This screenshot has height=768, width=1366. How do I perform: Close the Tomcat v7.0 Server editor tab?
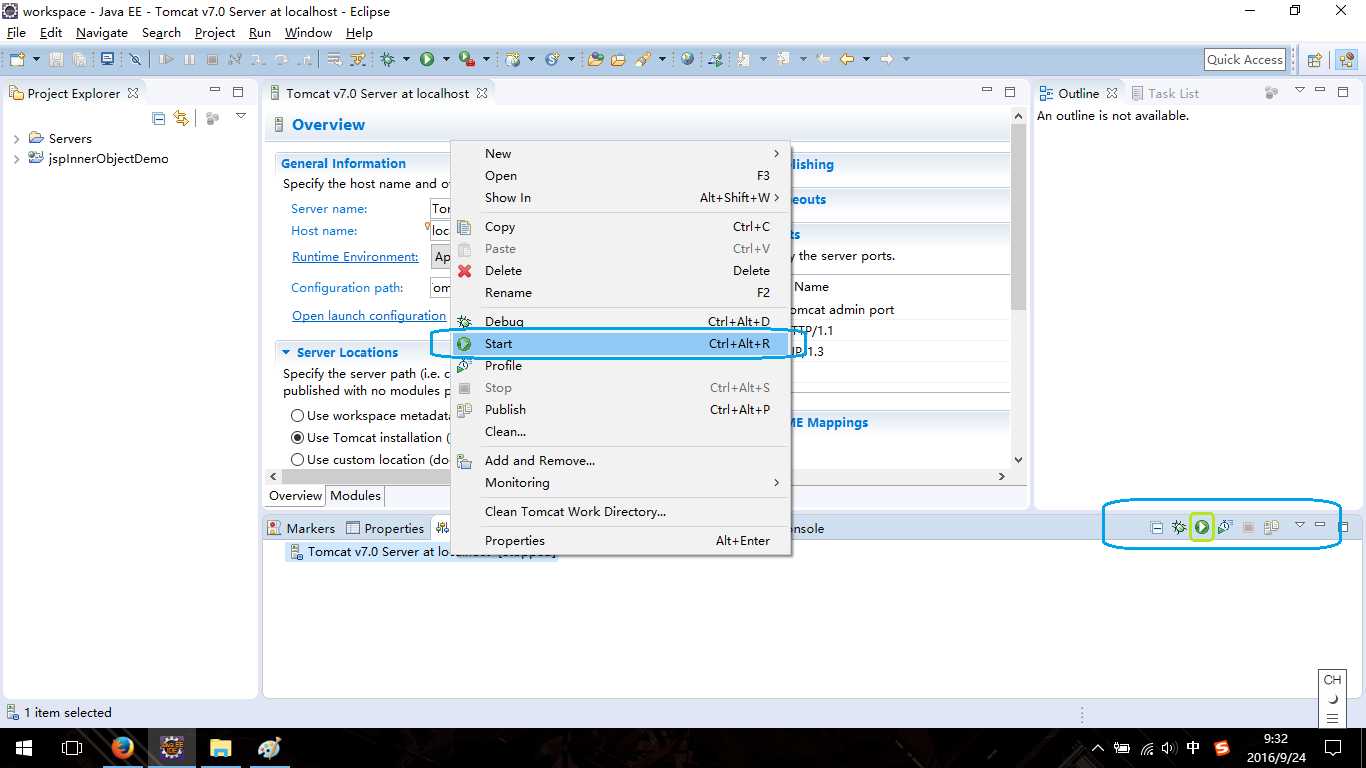[481, 93]
